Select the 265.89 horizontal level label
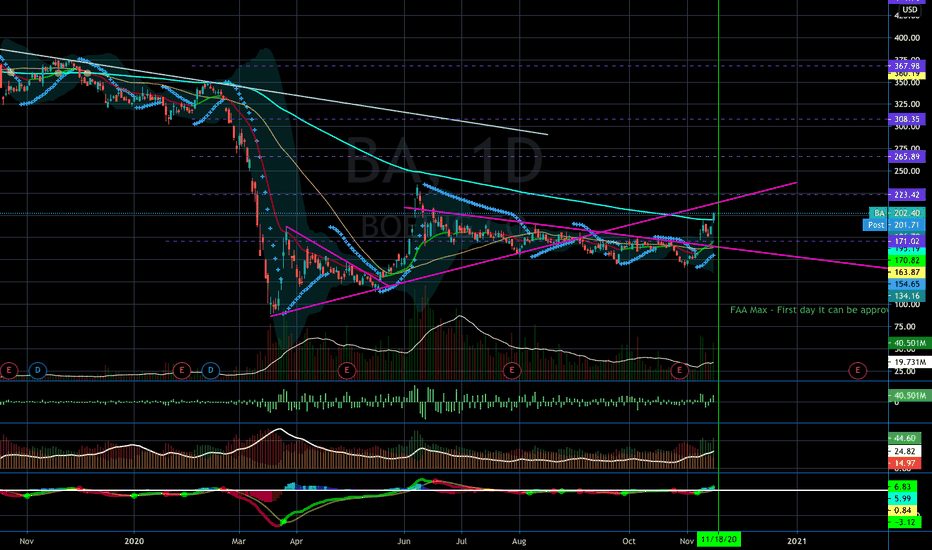932x550 pixels. 906,157
